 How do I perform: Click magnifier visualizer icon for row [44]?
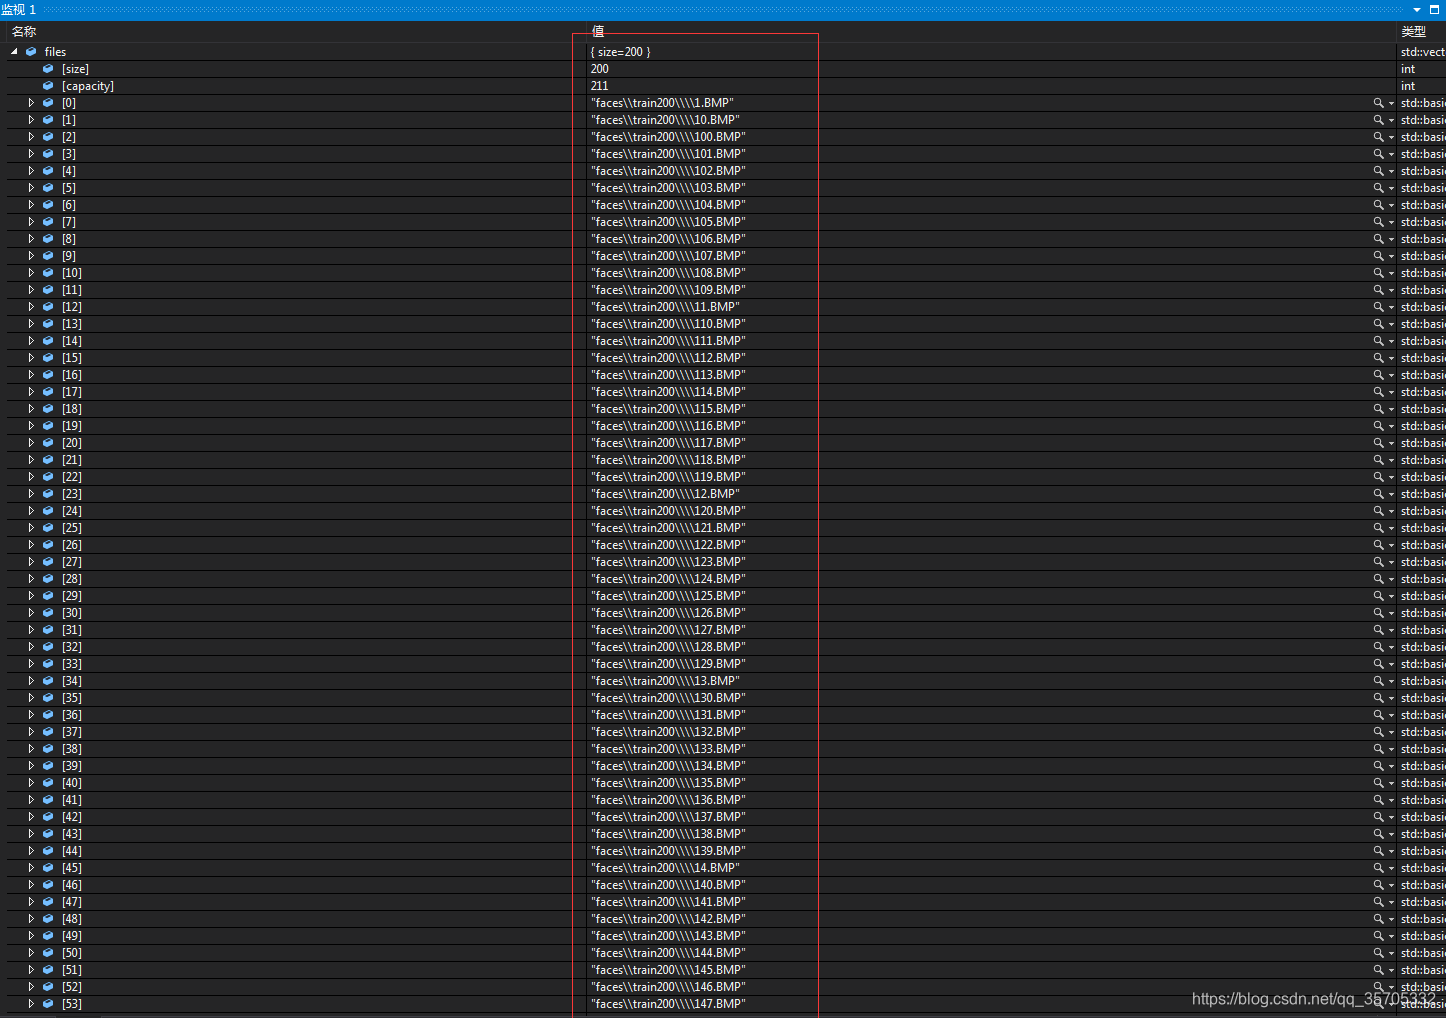[1379, 851]
